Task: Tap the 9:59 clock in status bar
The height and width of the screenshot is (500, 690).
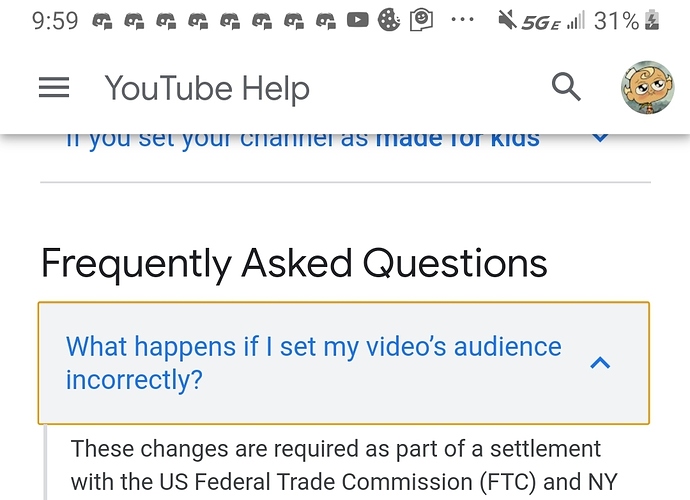Action: [55, 21]
